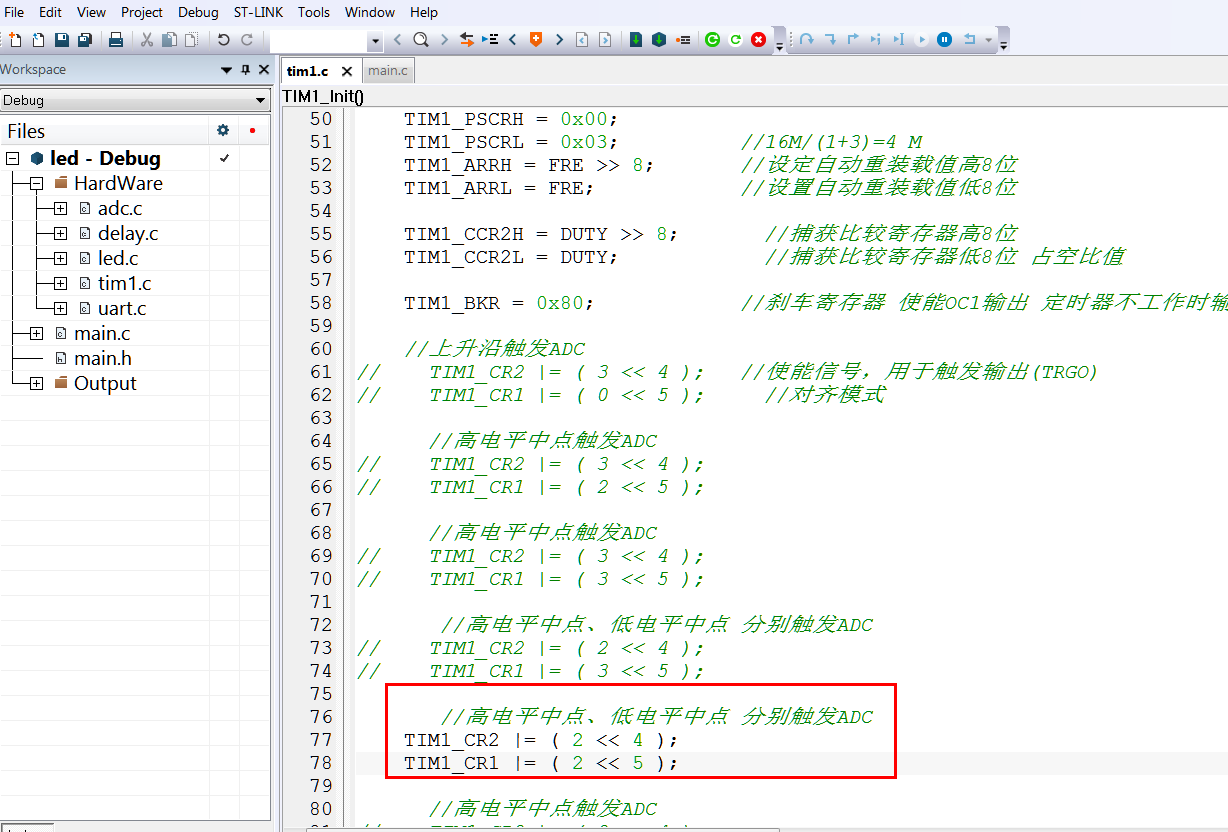Open the Debug configuration dropdown

coord(260,101)
